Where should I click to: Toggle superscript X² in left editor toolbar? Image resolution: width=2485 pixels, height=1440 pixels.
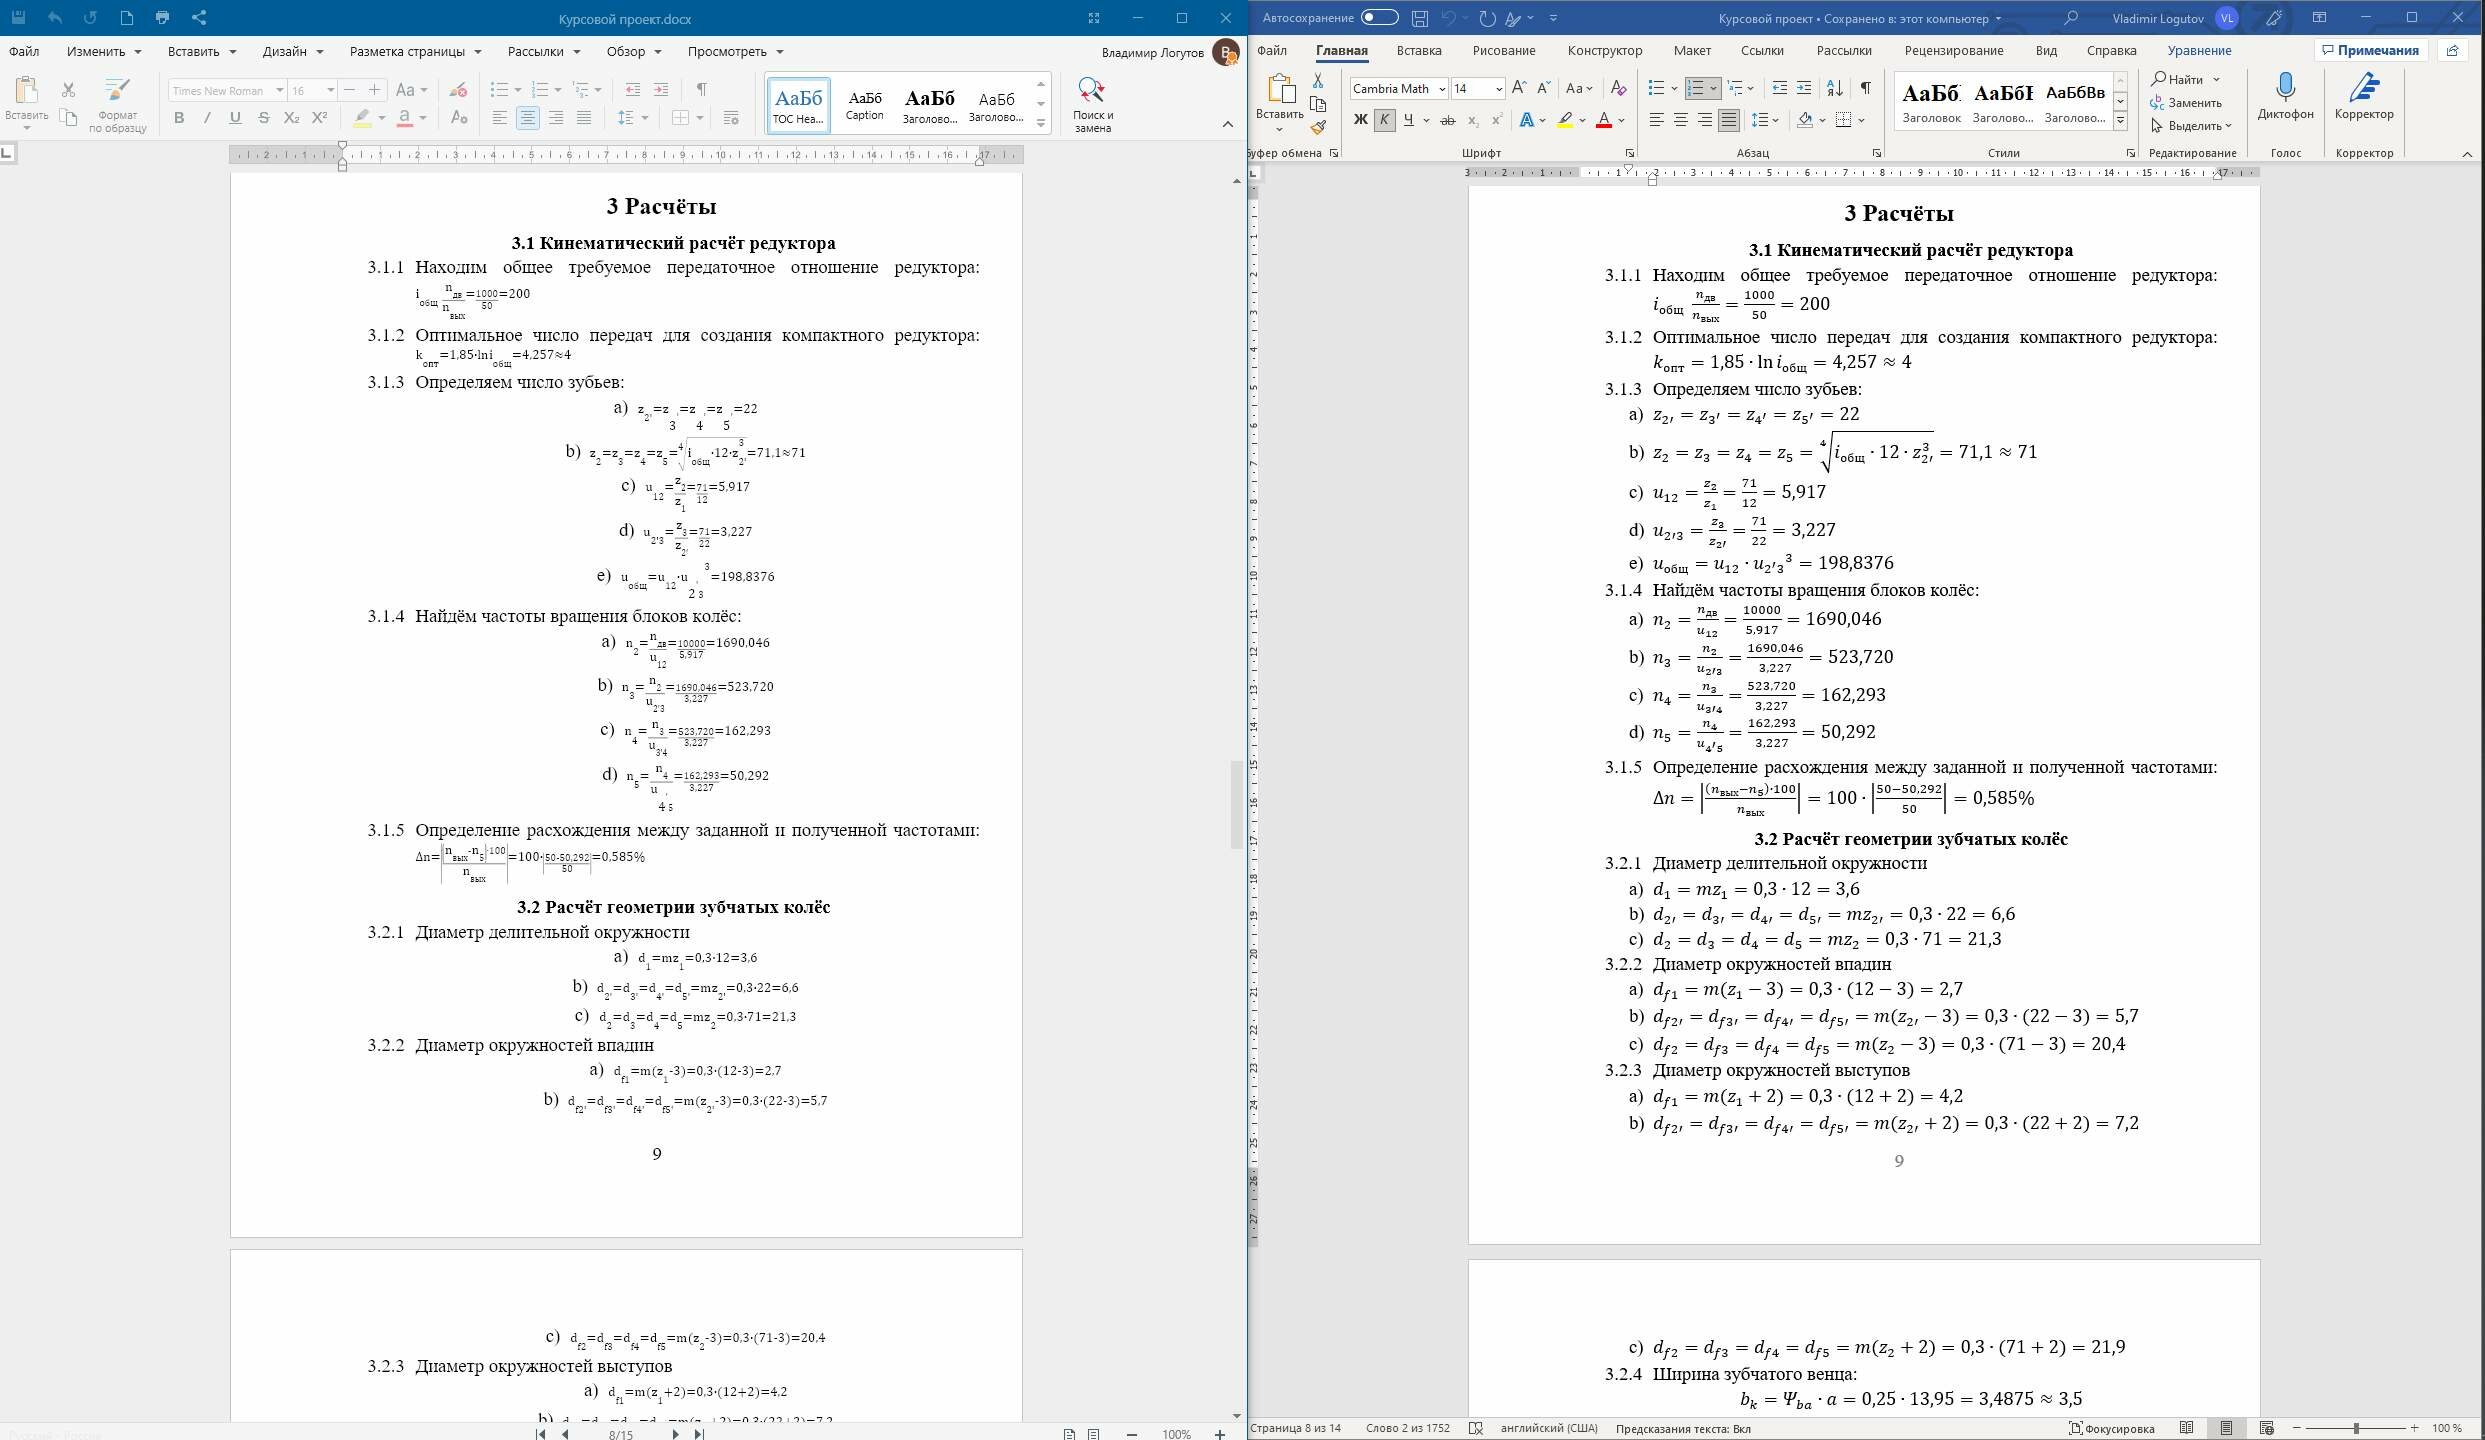(320, 118)
